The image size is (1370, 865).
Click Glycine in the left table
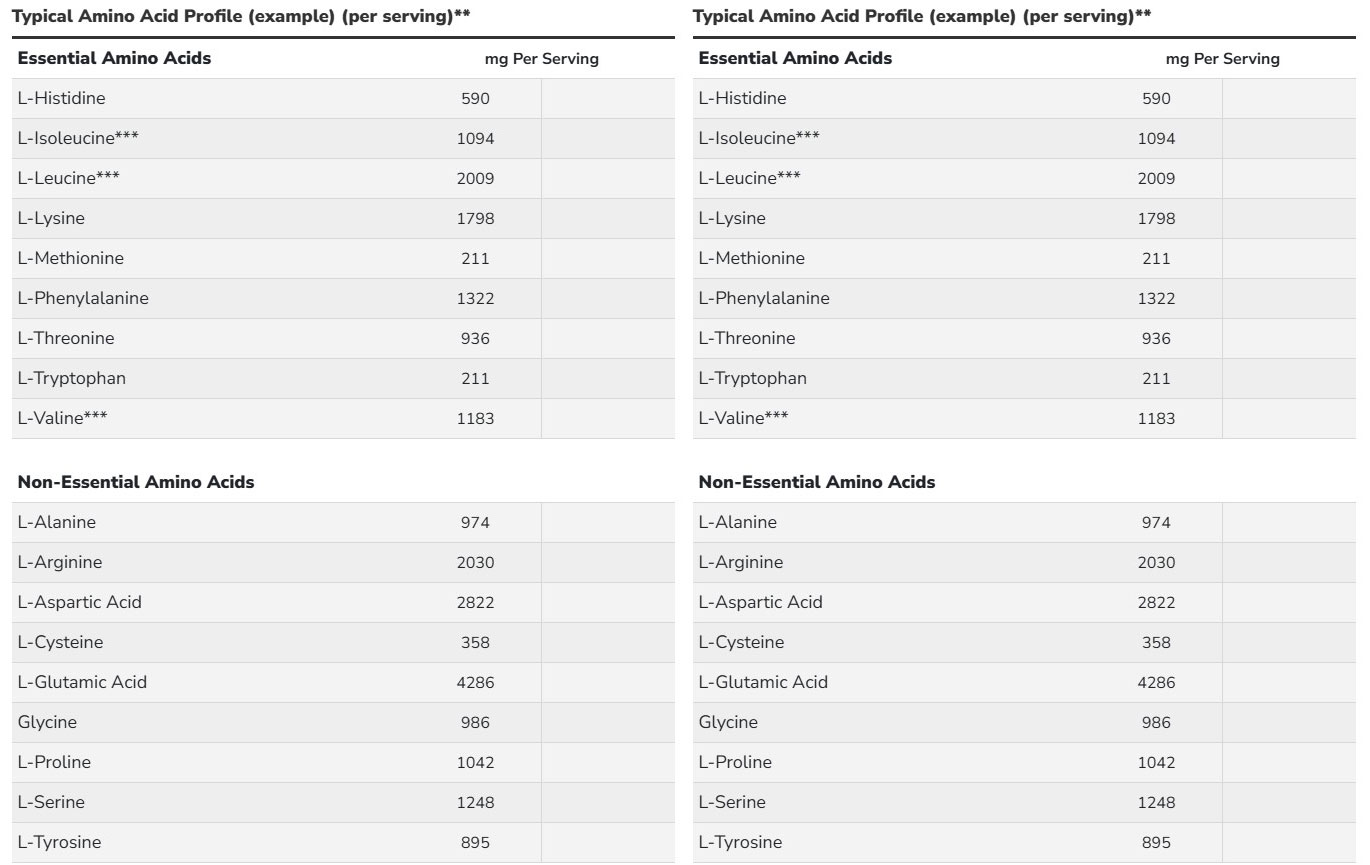[x=47, y=722]
